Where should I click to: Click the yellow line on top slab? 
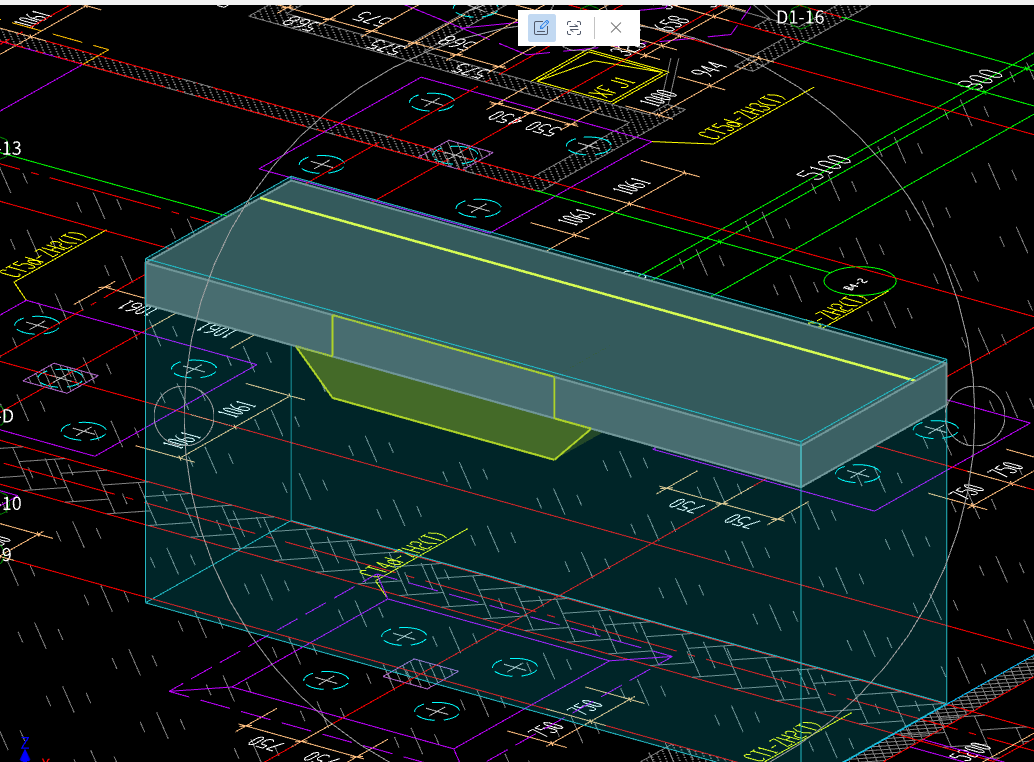click(587, 289)
